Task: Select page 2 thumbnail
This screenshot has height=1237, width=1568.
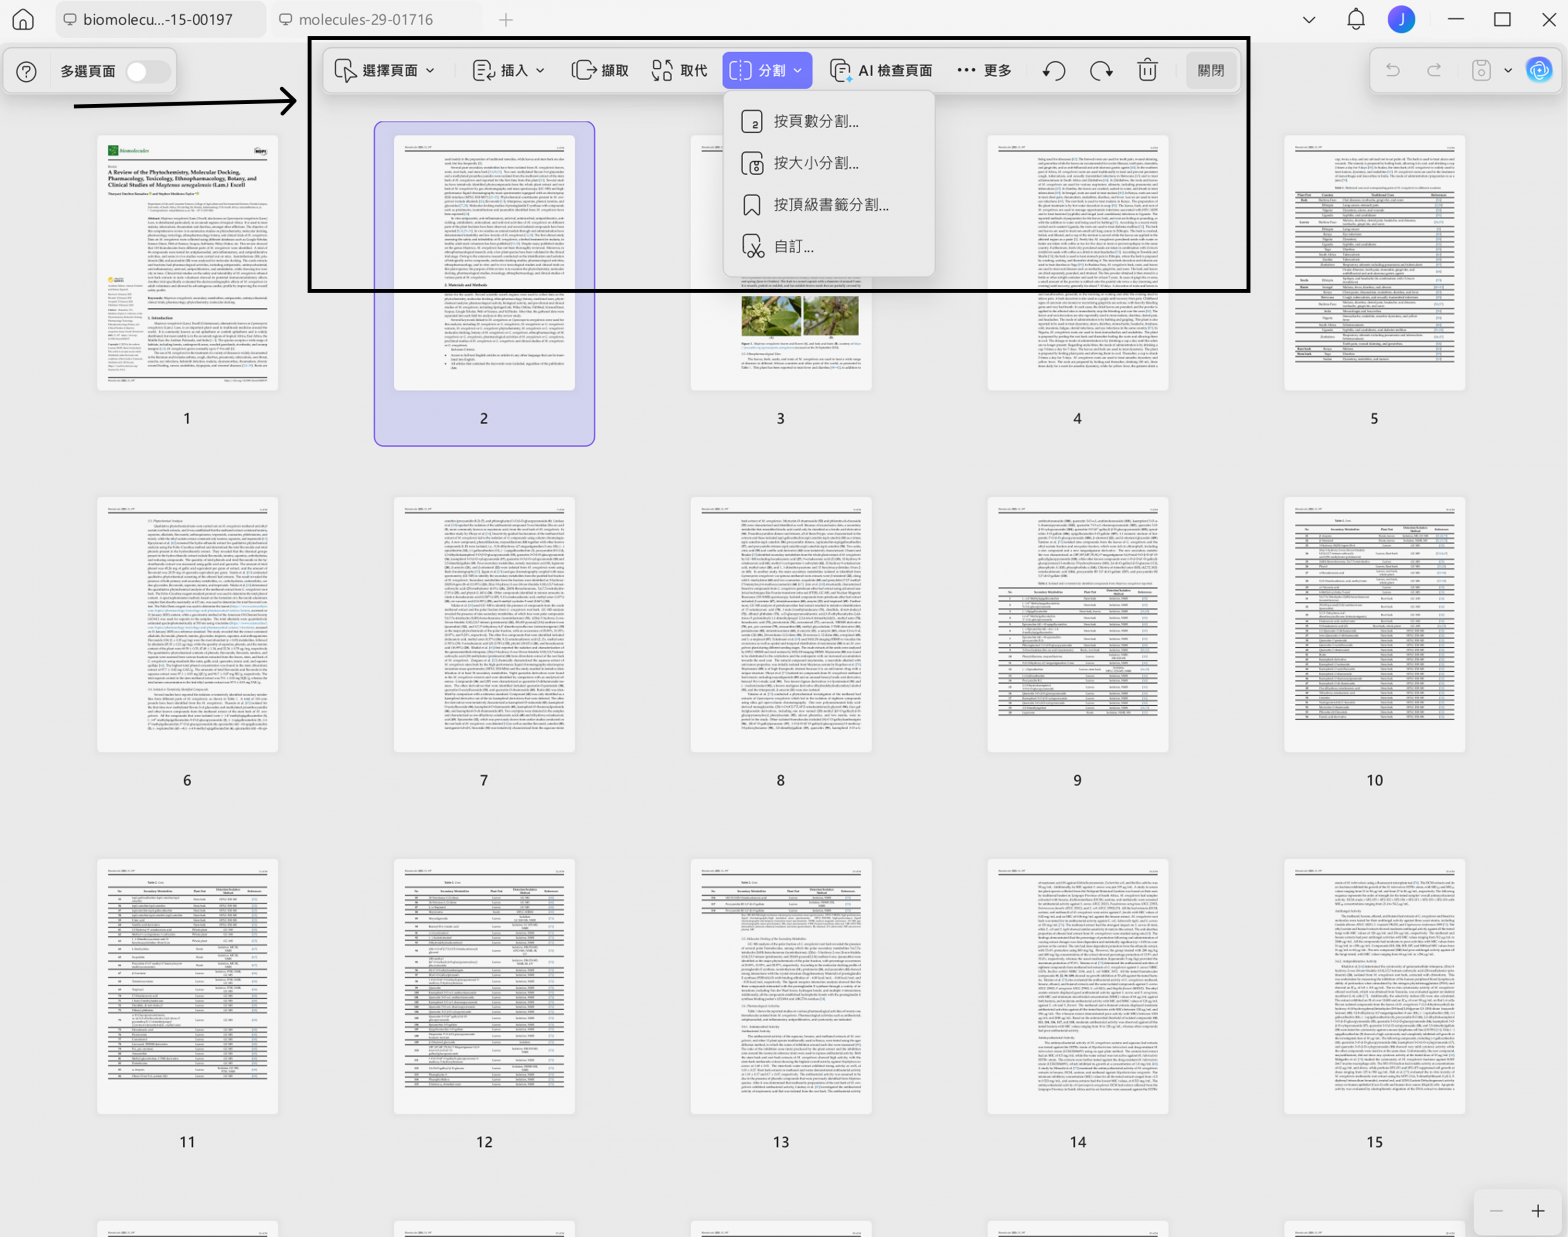Action: pyautogui.click(x=484, y=263)
